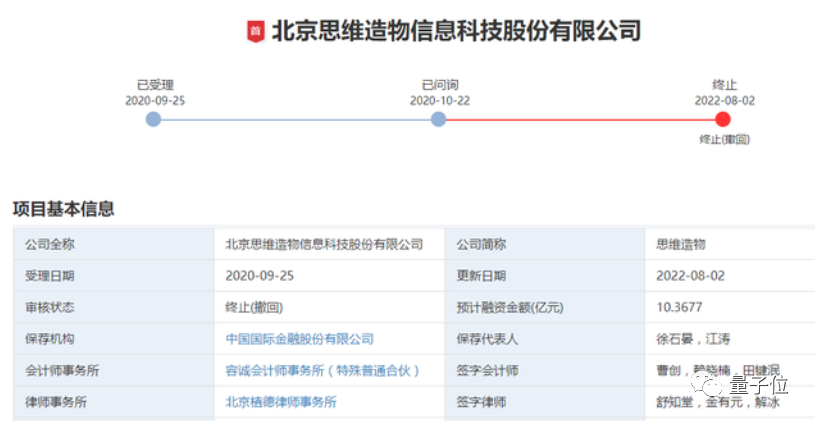Click the 2022-08-02 value in 更新日期 row
The image size is (815, 421).
690,276
